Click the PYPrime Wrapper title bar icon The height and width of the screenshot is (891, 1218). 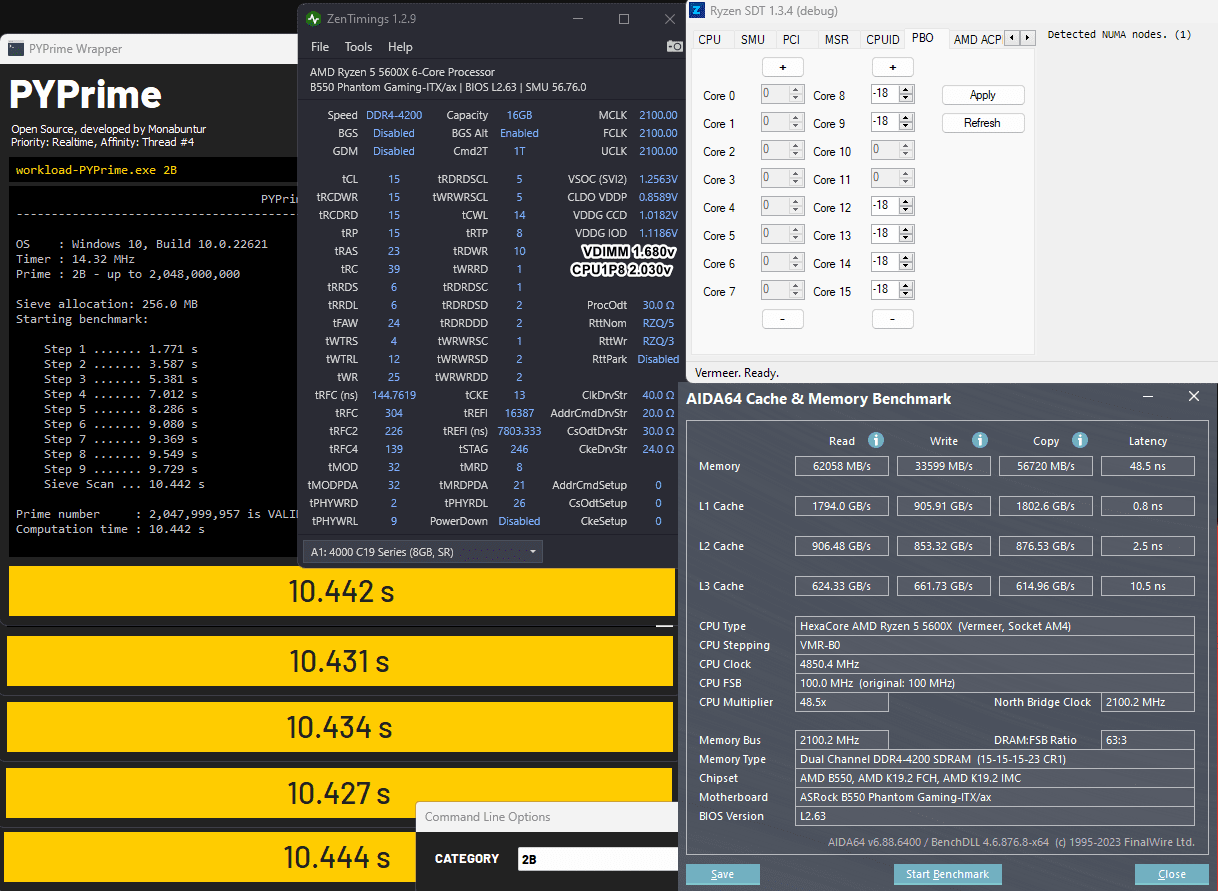[x=16, y=48]
